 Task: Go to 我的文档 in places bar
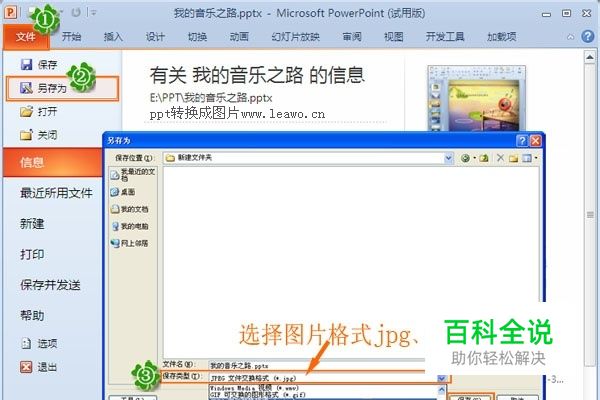130,209
